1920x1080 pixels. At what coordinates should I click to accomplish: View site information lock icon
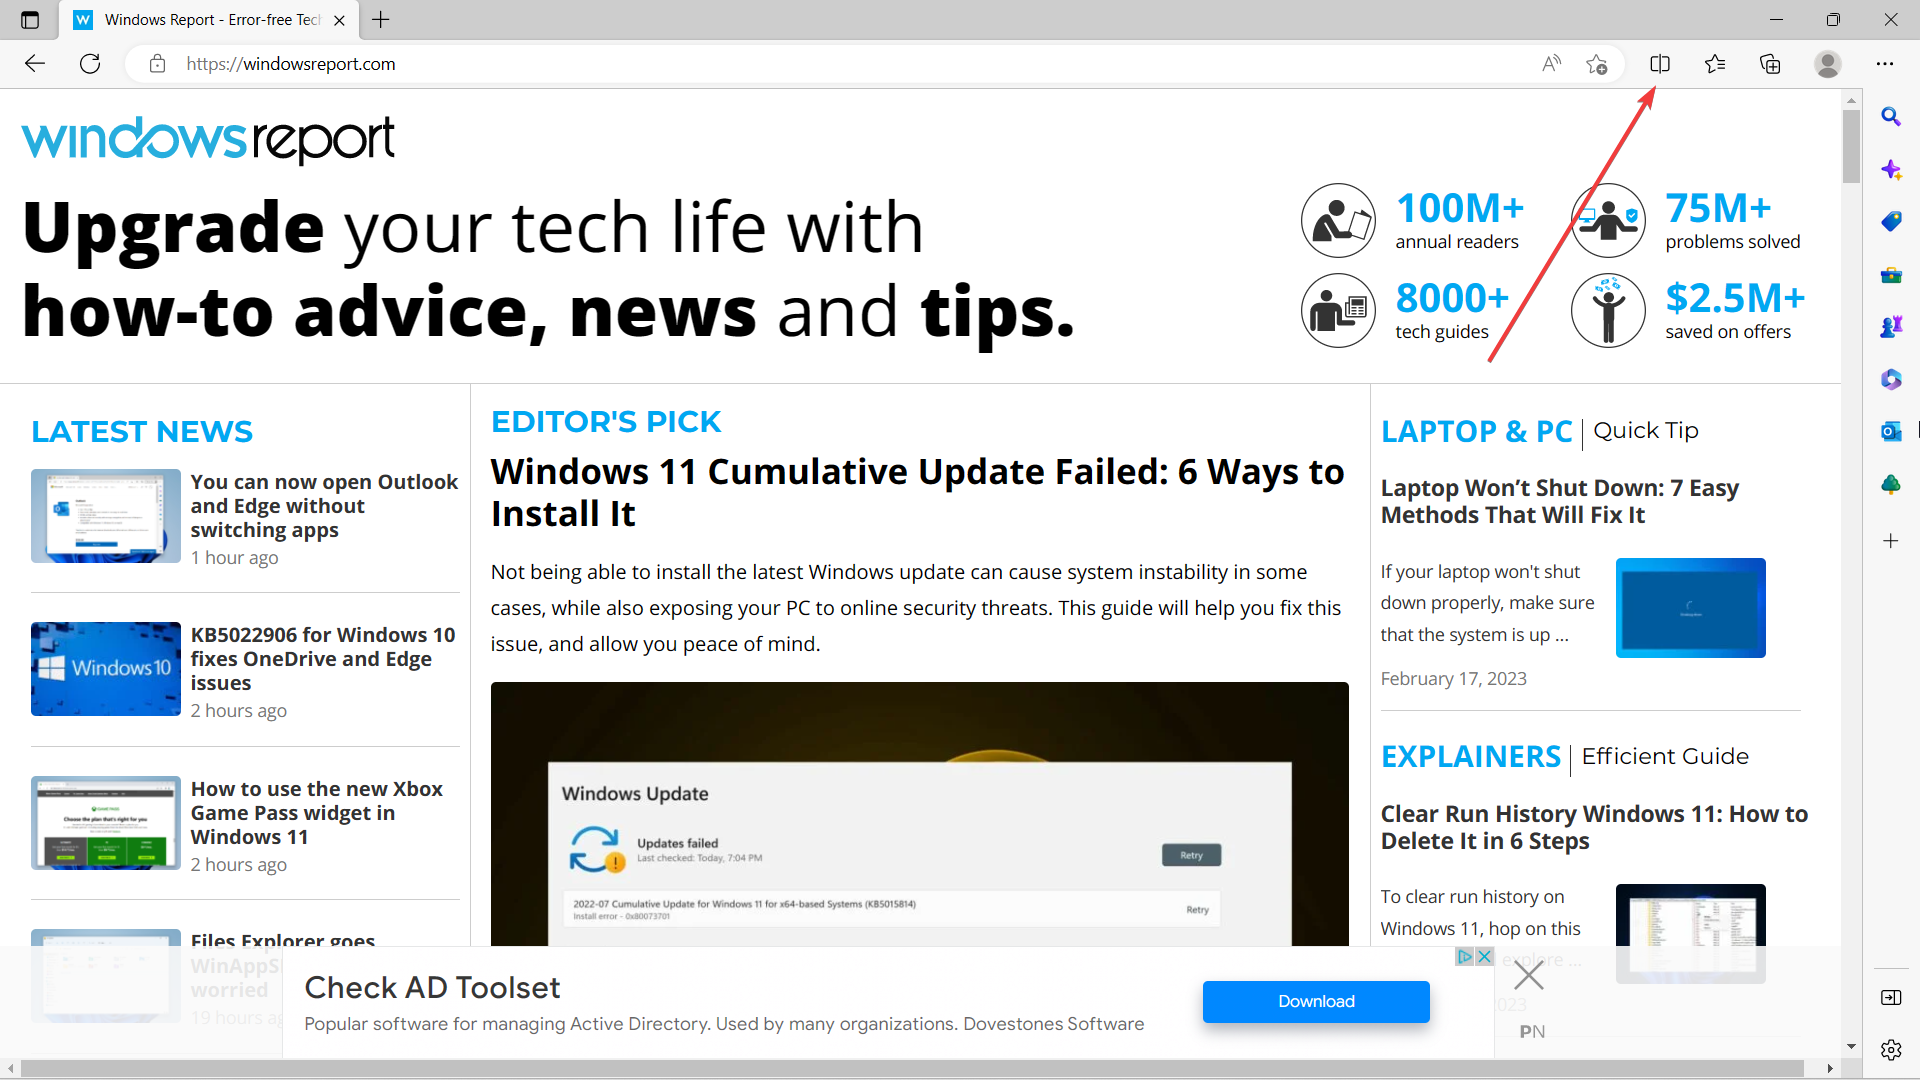[x=157, y=64]
